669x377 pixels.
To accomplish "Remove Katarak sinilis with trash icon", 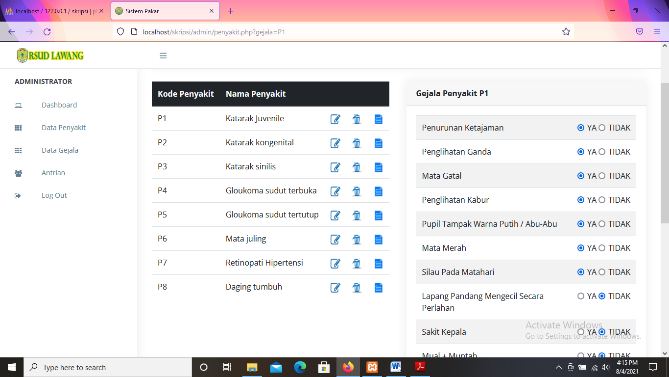I will tap(357, 167).
